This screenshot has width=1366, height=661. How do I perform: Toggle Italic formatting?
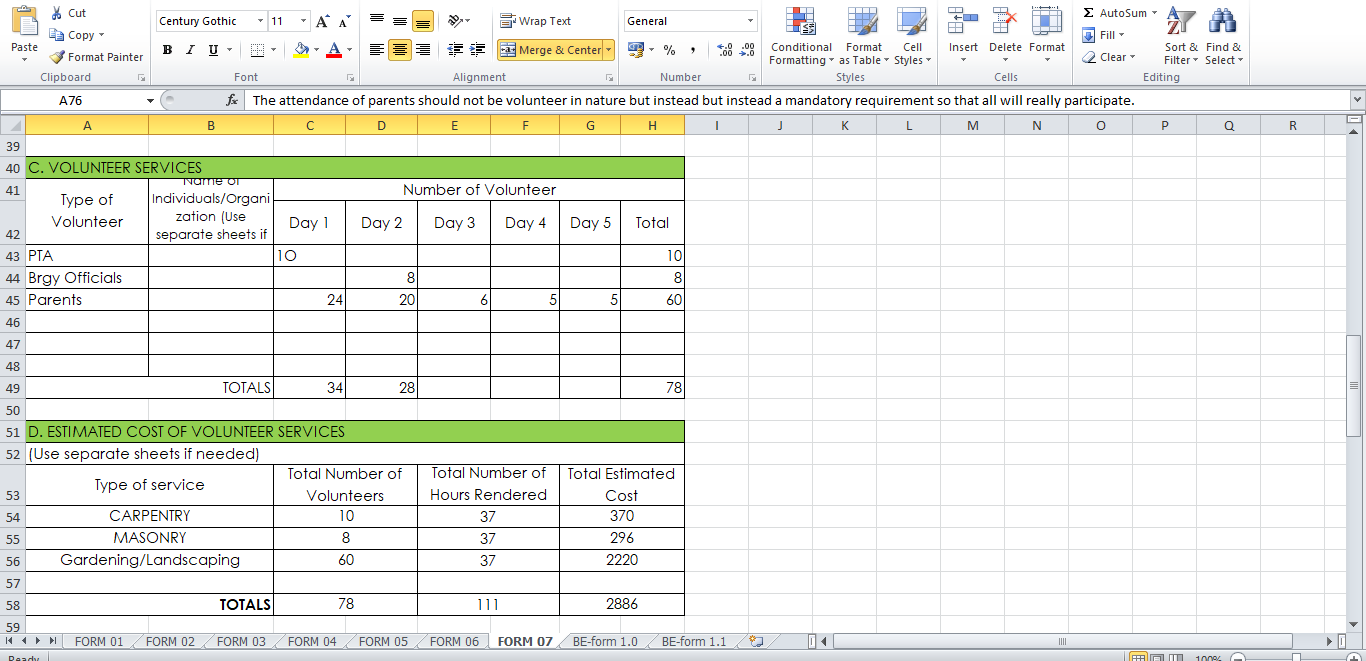coord(190,50)
